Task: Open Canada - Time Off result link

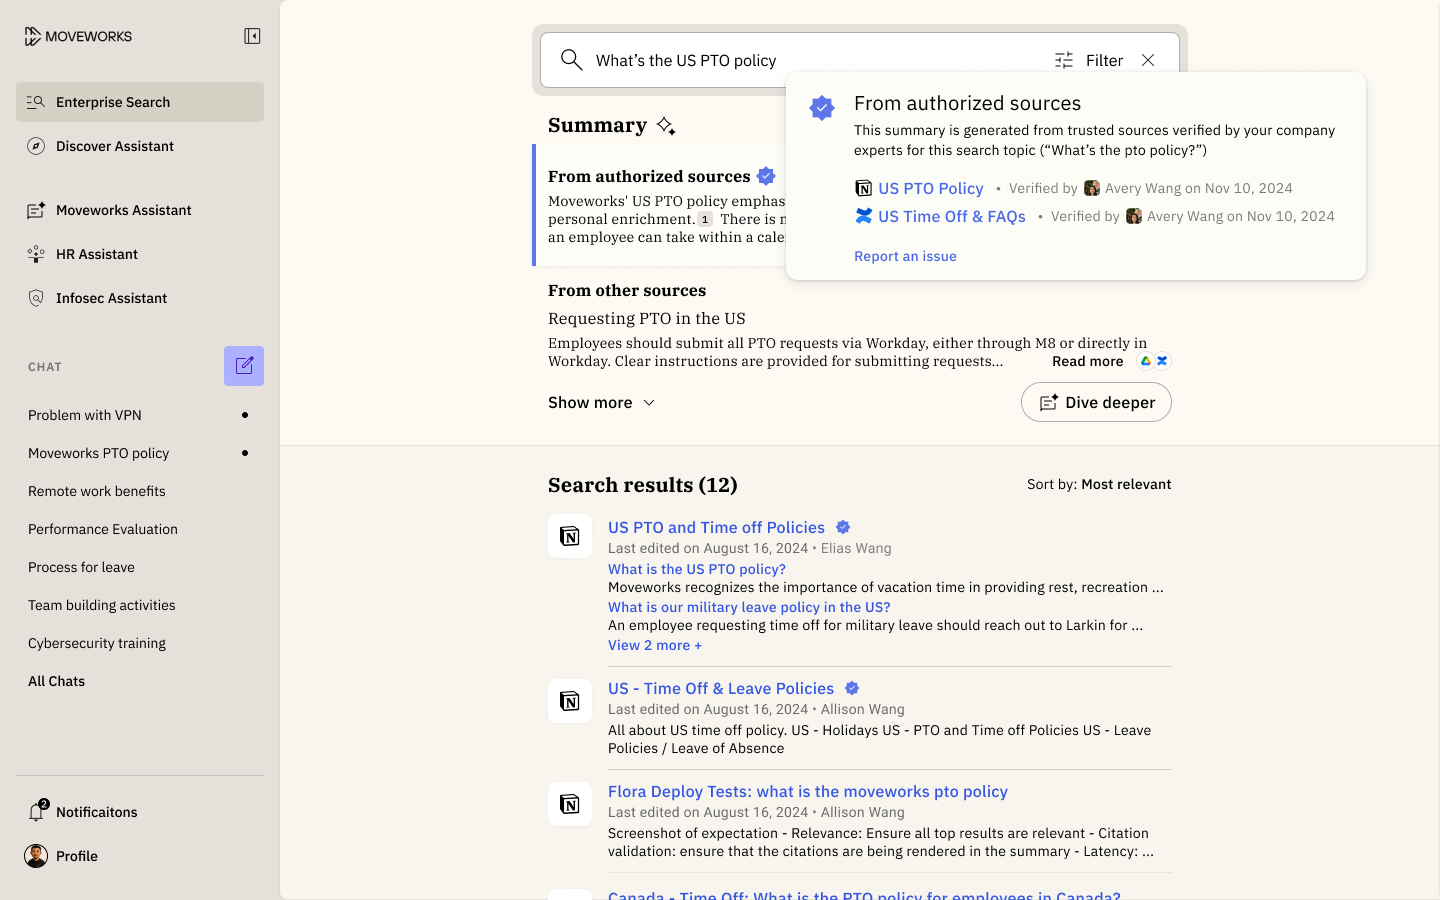Action: pos(864,895)
